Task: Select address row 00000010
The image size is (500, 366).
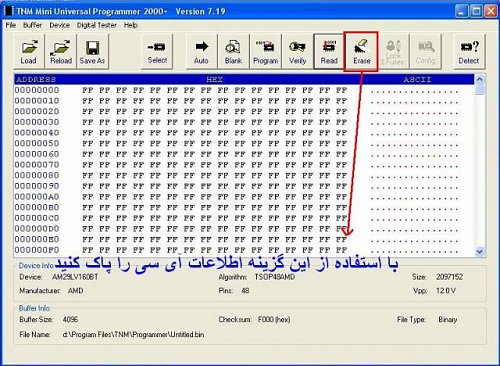Action: point(244,101)
